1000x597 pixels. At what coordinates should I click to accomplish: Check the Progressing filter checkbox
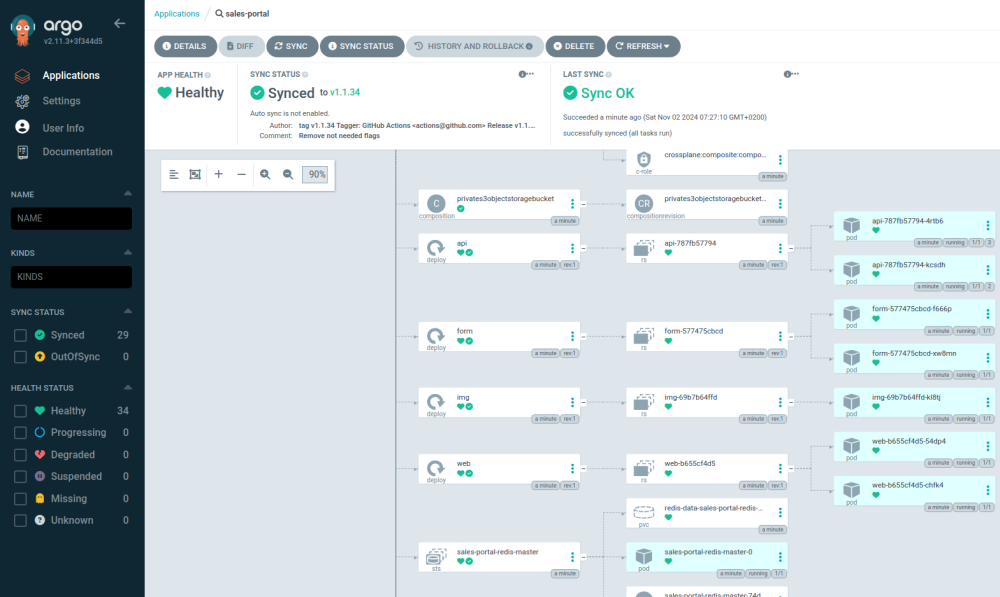(20, 433)
